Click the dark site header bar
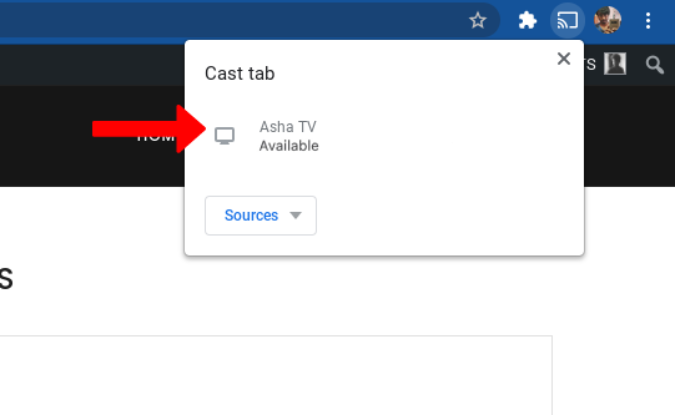The width and height of the screenshot is (675, 415). coord(93,65)
